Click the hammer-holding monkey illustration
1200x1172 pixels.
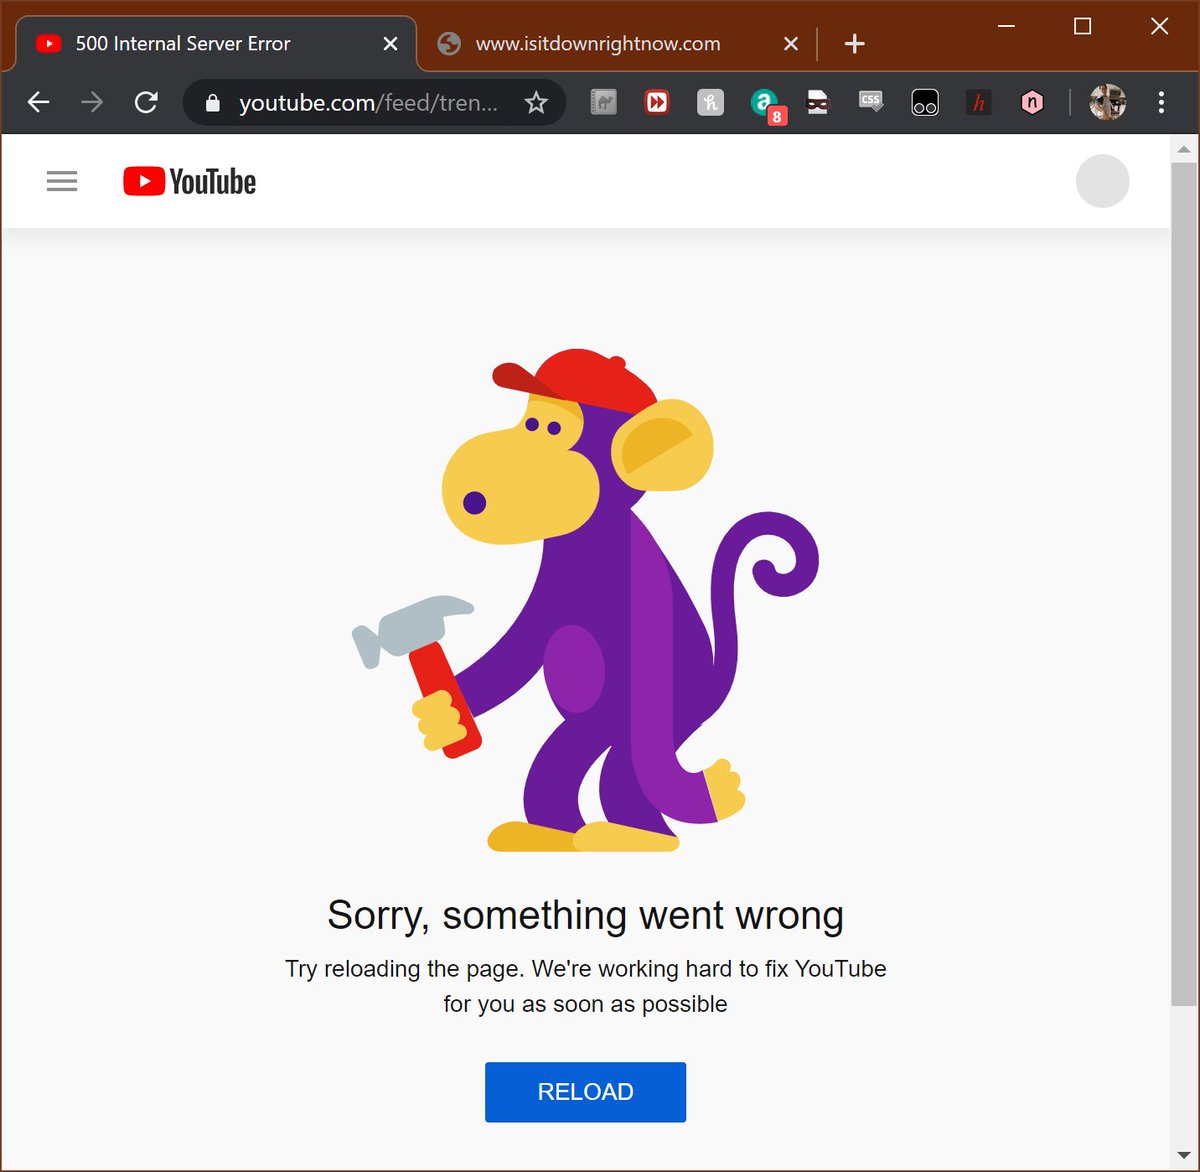pyautogui.click(x=585, y=600)
